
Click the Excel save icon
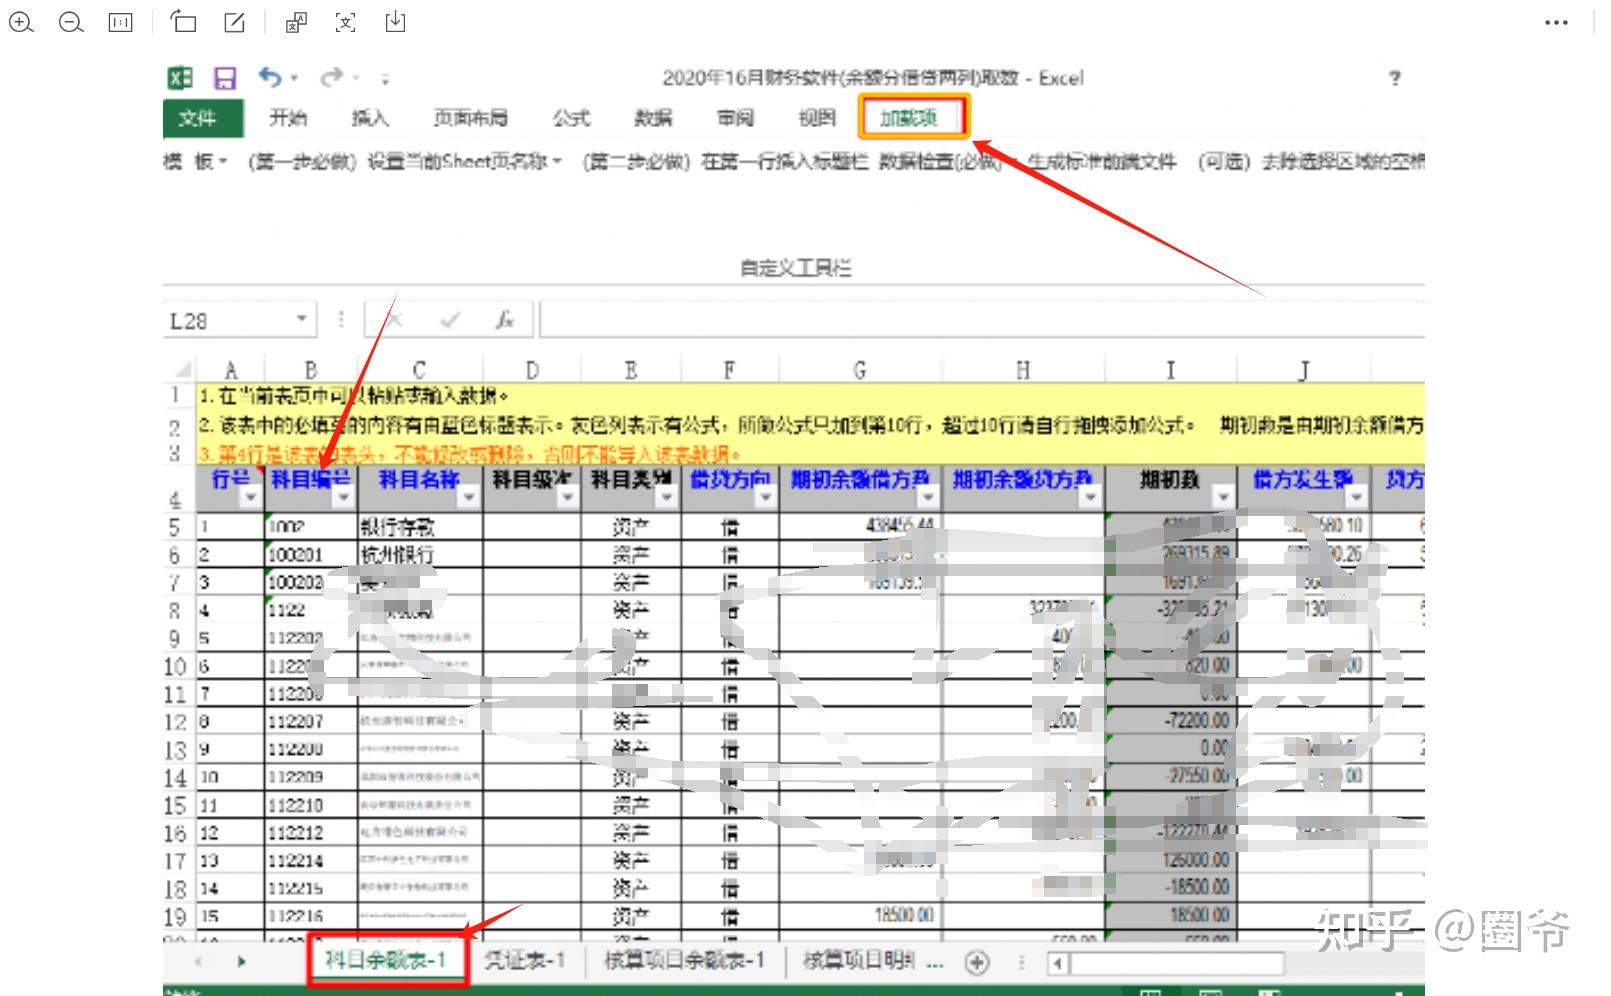pyautogui.click(x=225, y=78)
